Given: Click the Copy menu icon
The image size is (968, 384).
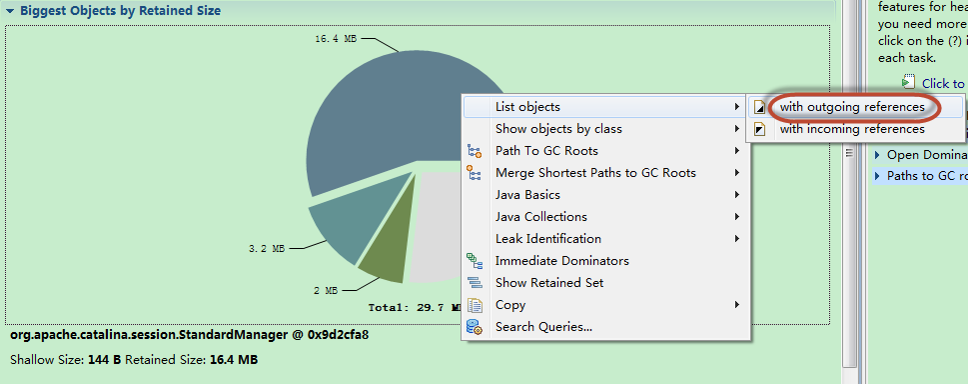Looking at the screenshot, I should click(x=474, y=305).
